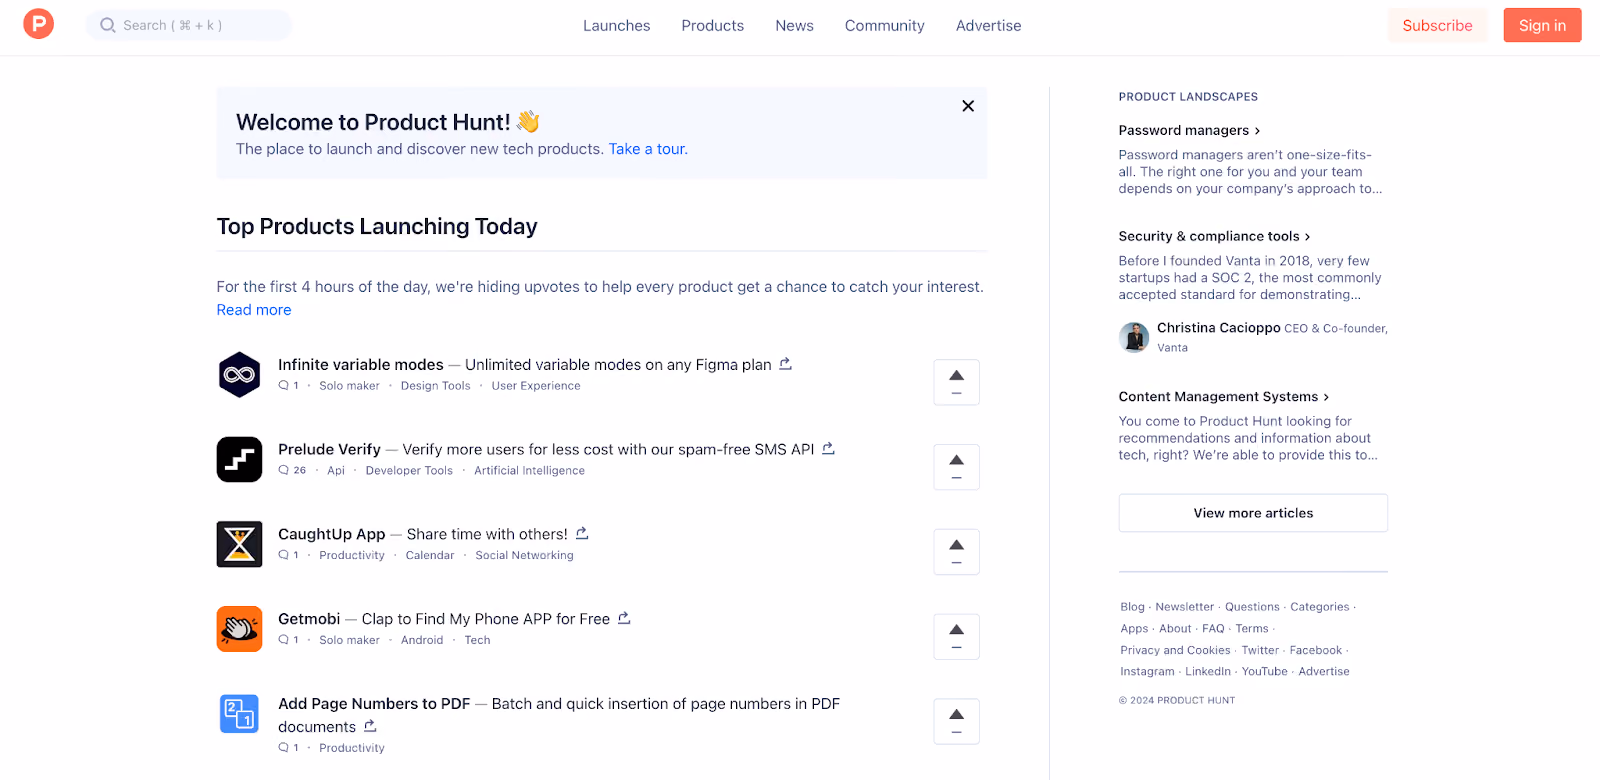The image size is (1600, 780).
Task: Expand Content Management Systems landscape
Action: click(x=1224, y=397)
